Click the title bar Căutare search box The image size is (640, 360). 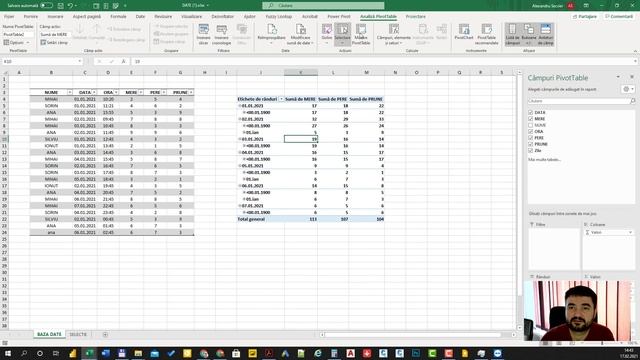pyautogui.click(x=323, y=6)
